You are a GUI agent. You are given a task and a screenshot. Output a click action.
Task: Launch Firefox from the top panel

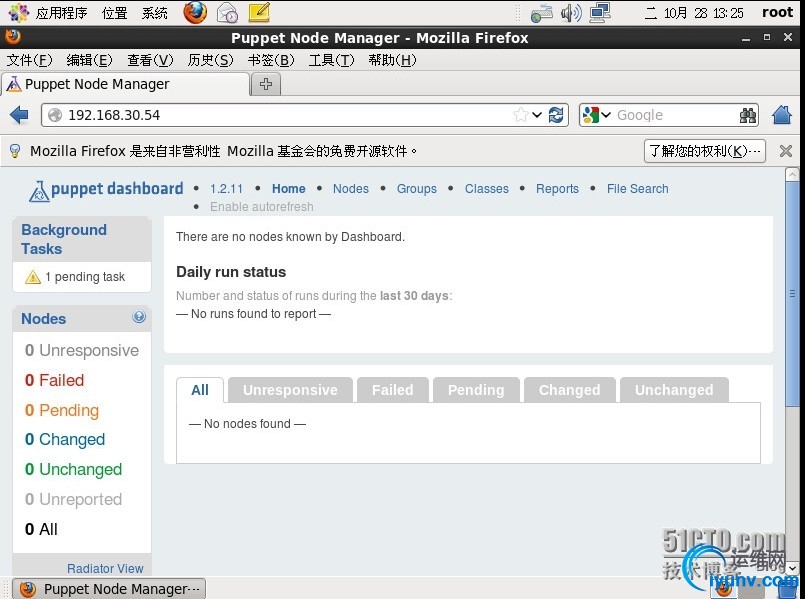point(195,13)
